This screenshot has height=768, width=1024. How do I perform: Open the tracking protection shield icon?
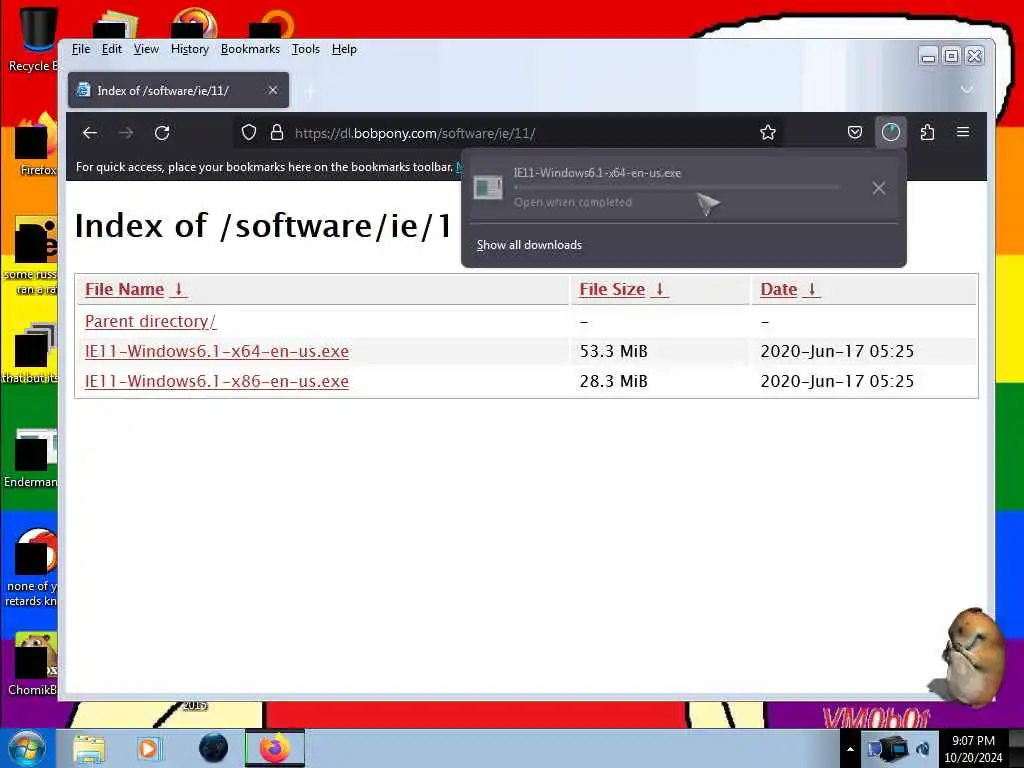pyautogui.click(x=249, y=133)
